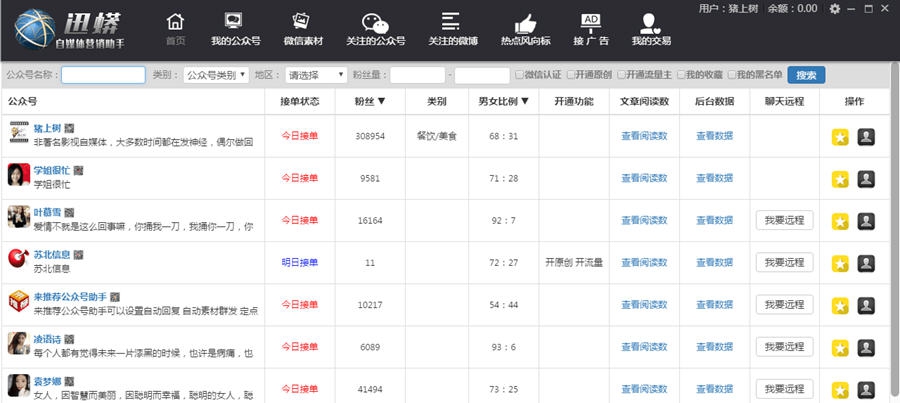Blacklist the 苏北信息 account via person icon

coord(866,263)
